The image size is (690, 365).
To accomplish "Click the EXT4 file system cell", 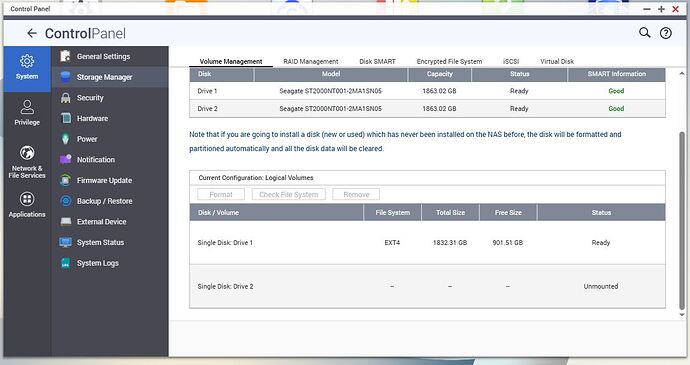I will tap(392, 243).
